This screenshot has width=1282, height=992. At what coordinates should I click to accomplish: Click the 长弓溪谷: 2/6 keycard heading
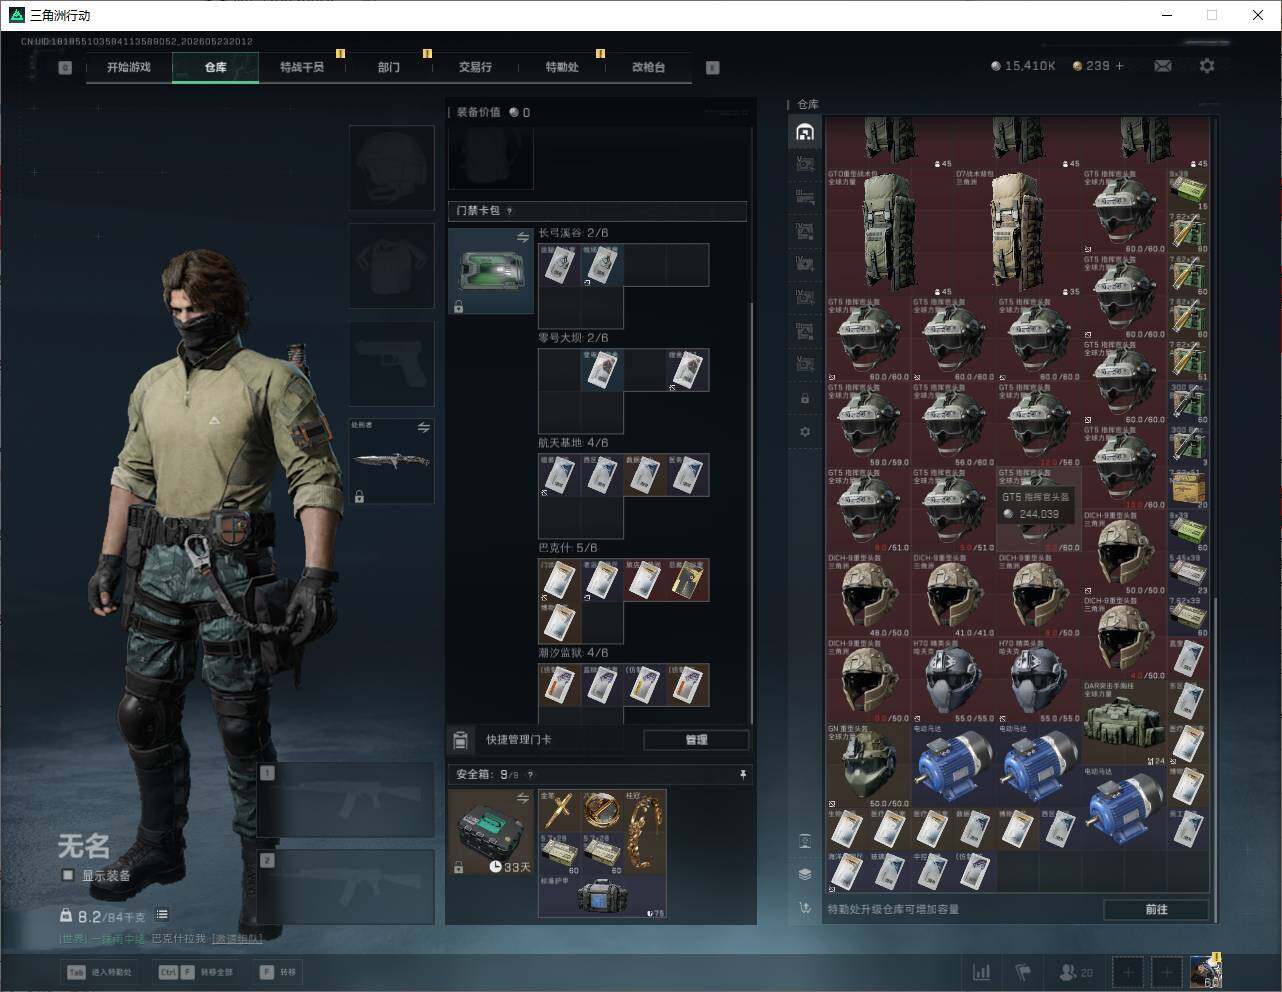point(573,233)
